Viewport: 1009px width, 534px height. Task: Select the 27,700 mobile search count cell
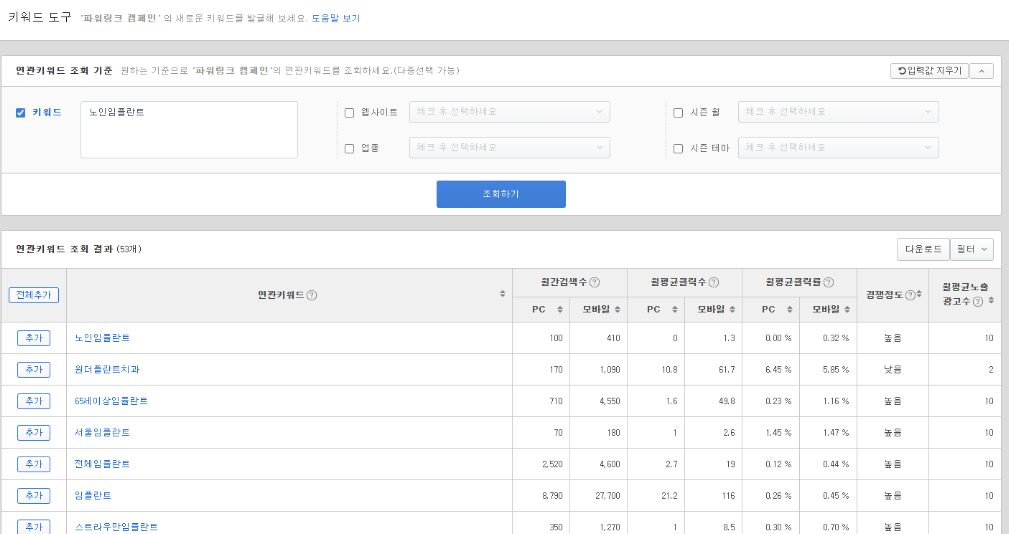pyautogui.click(x=598, y=495)
